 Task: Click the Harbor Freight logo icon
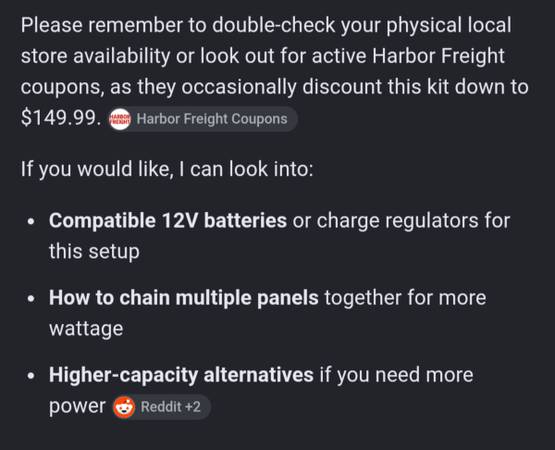tap(120, 119)
